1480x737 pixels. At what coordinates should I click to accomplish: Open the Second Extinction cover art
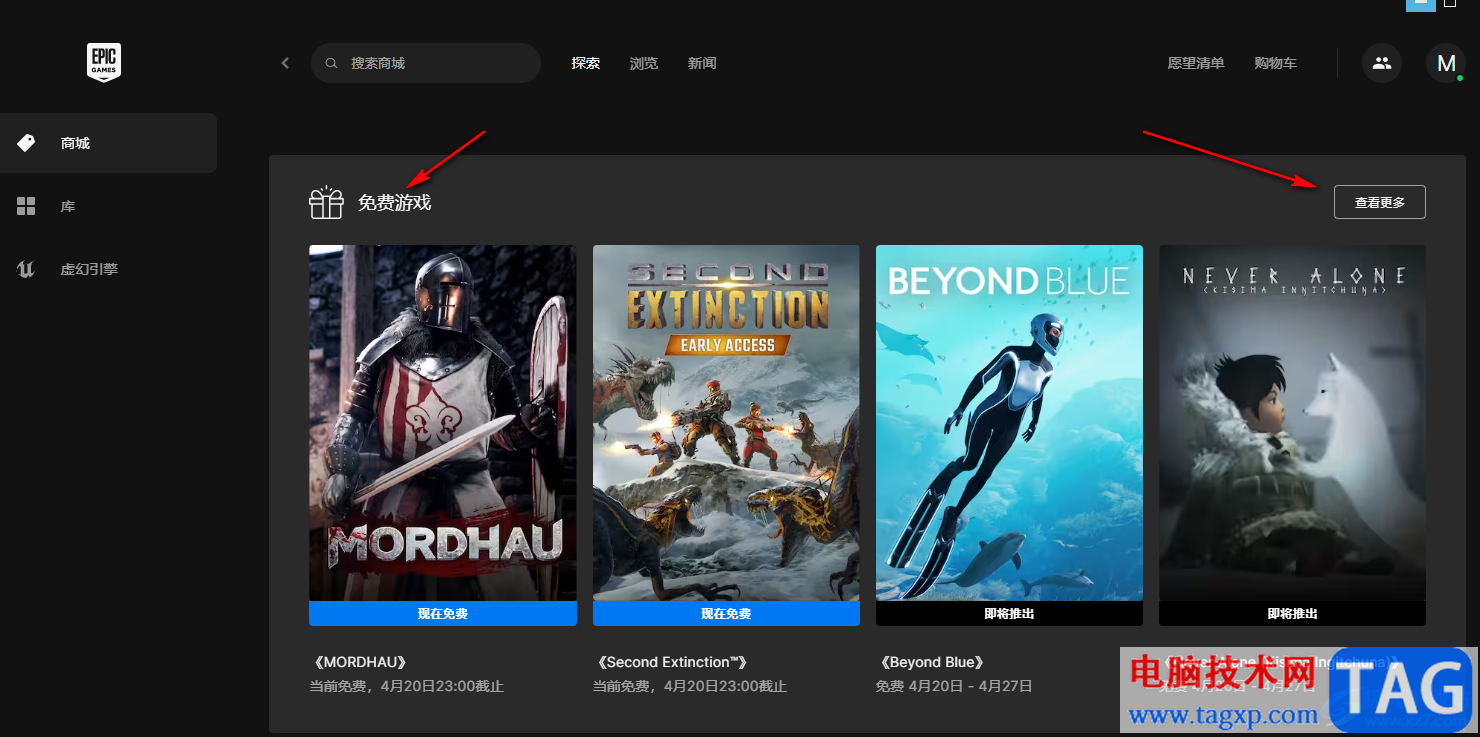coord(726,423)
